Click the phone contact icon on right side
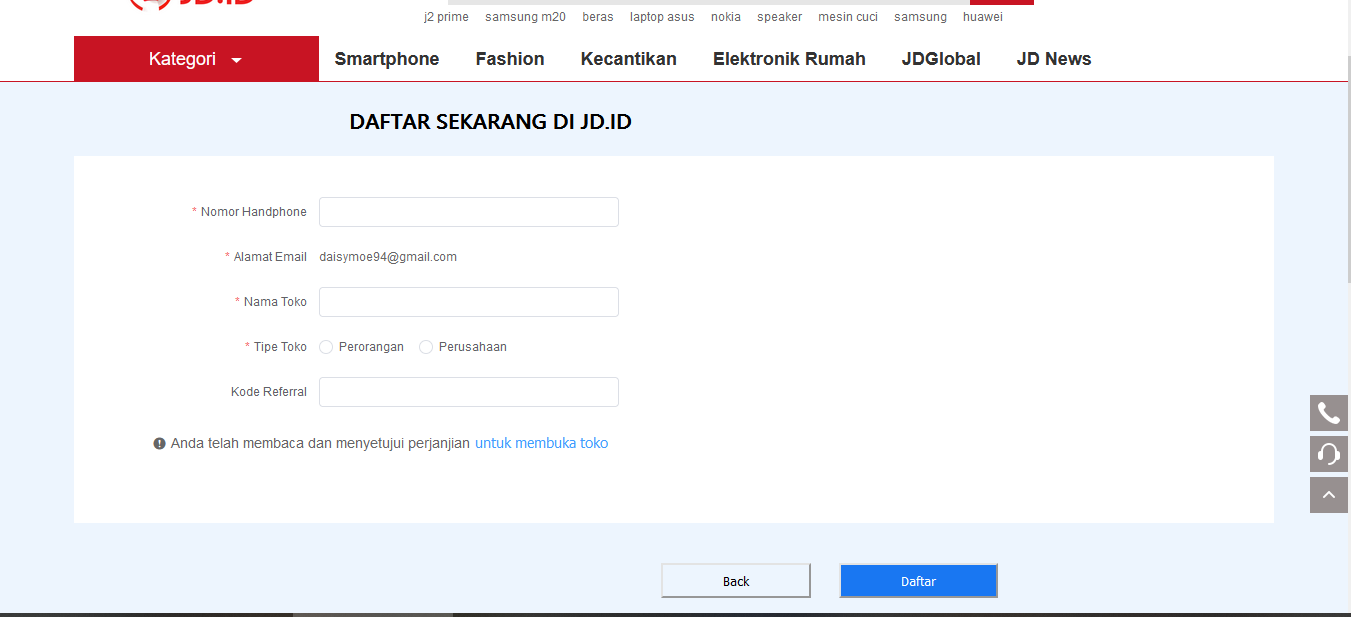1351x617 pixels. (x=1329, y=413)
